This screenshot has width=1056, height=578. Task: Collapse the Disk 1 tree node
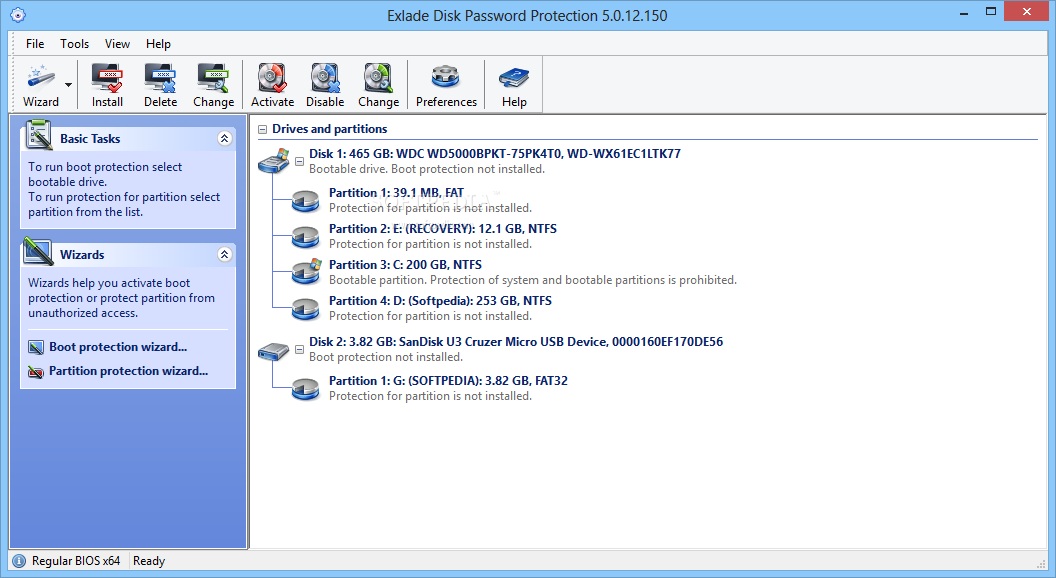tap(300, 162)
